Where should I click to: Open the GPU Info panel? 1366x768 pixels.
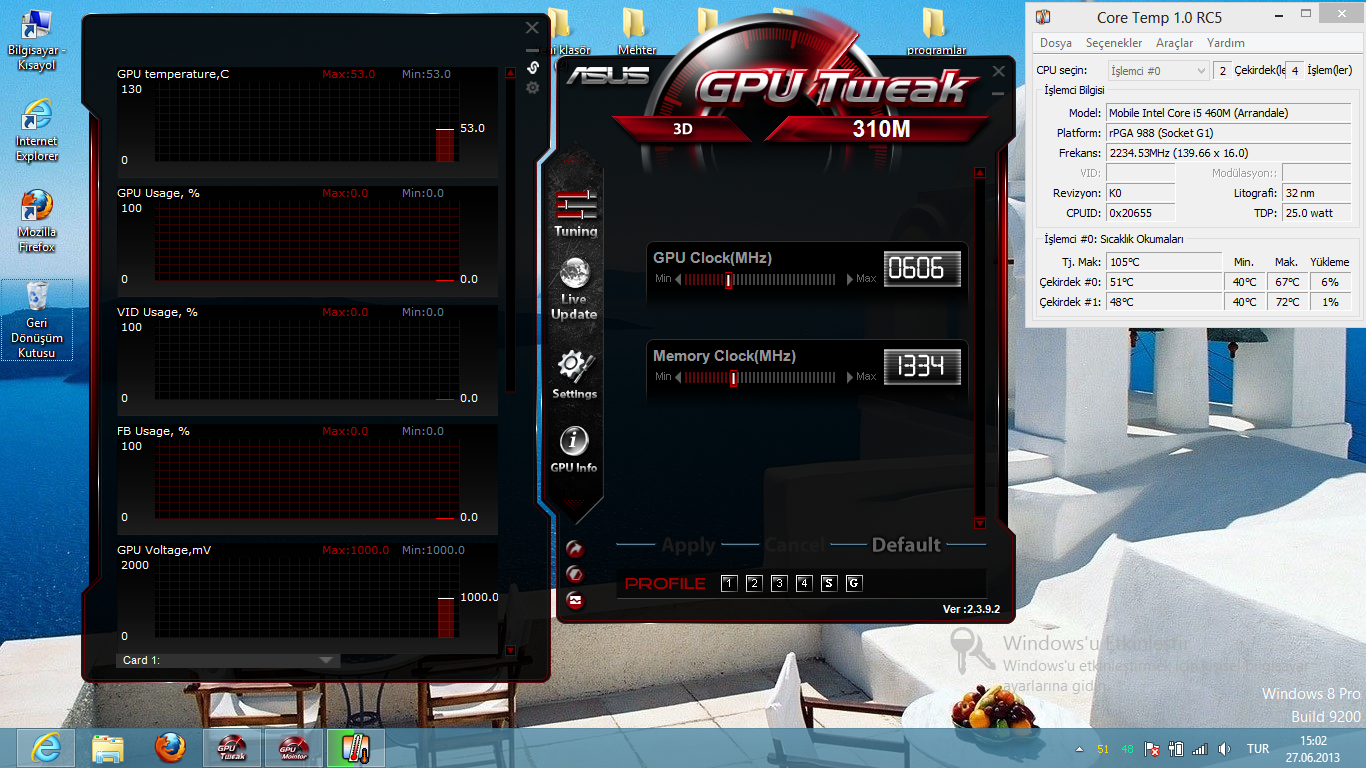(574, 449)
